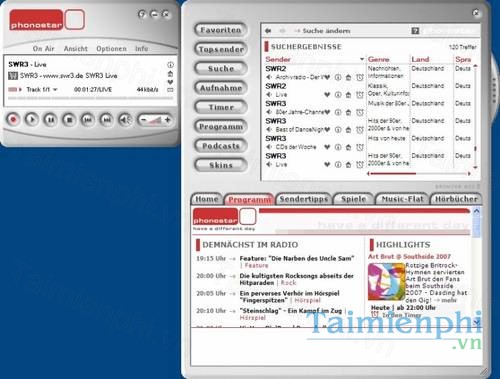This screenshot has height=379, width=500.
Task: Open the Timer section
Action: (221, 107)
